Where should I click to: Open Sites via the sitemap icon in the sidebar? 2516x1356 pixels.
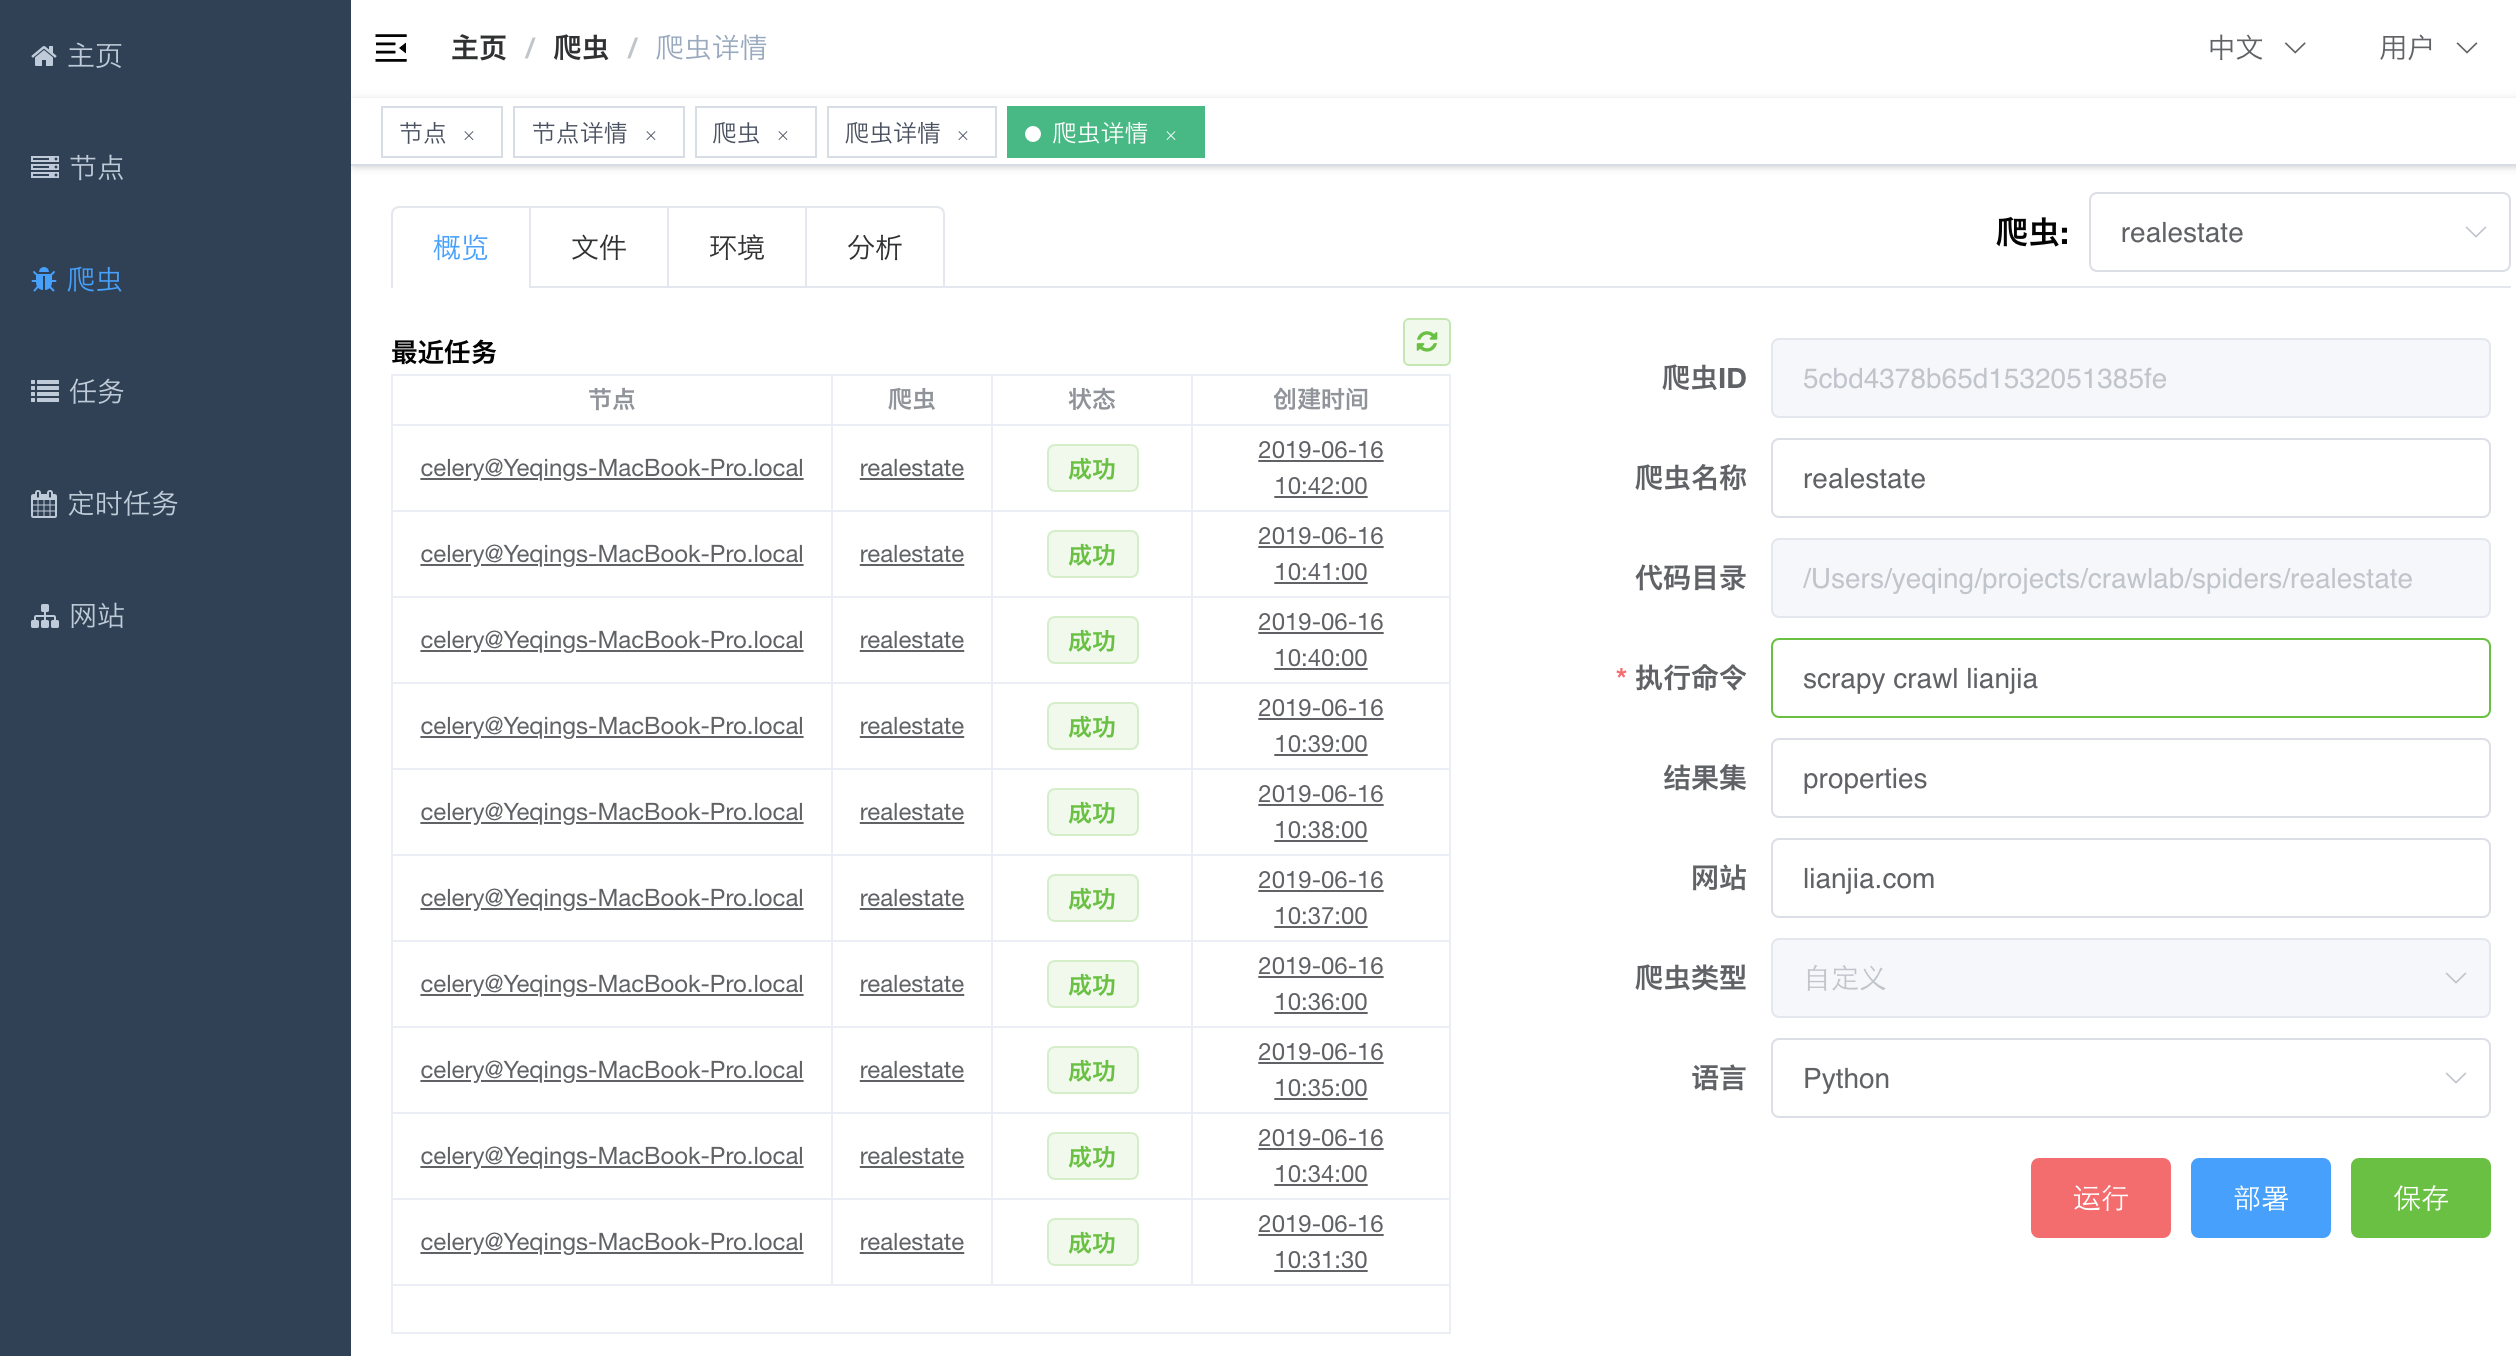point(44,616)
